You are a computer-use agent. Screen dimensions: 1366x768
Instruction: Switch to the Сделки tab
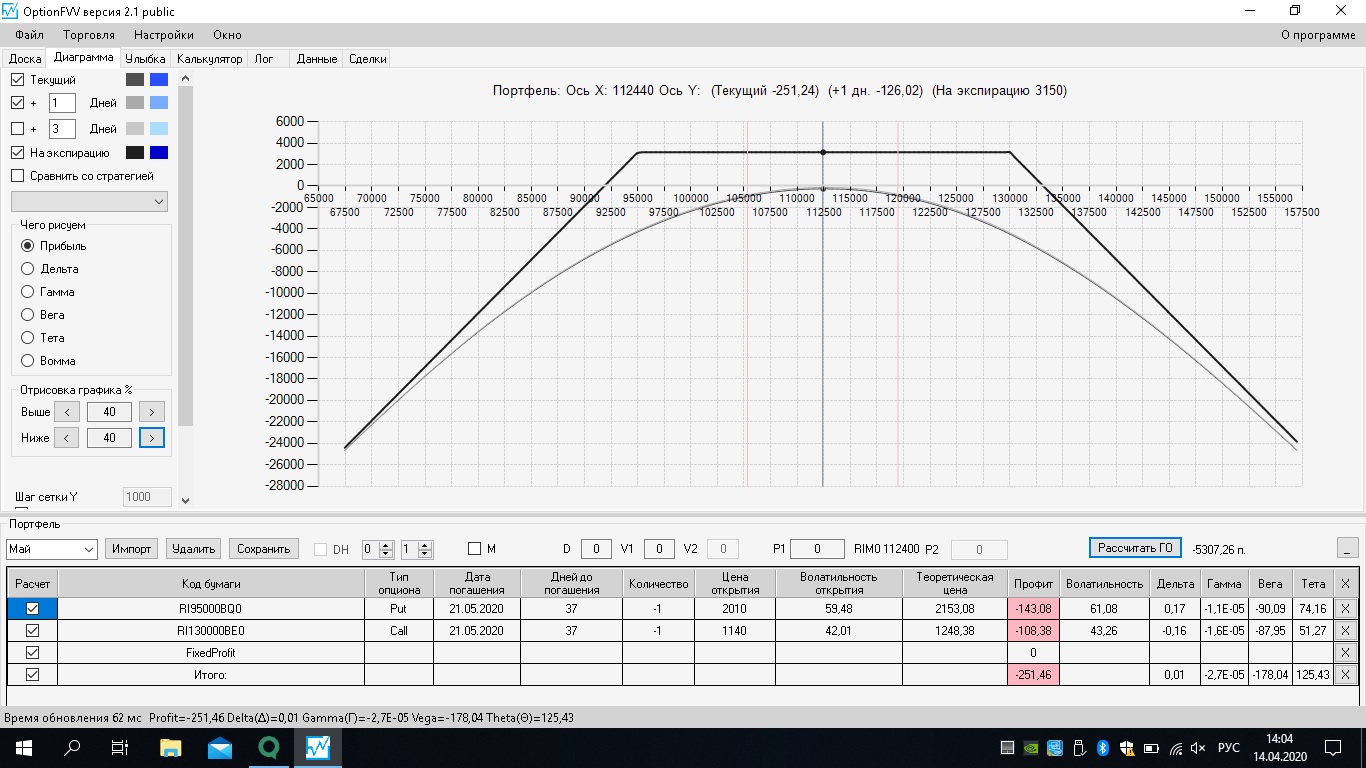[x=368, y=59]
